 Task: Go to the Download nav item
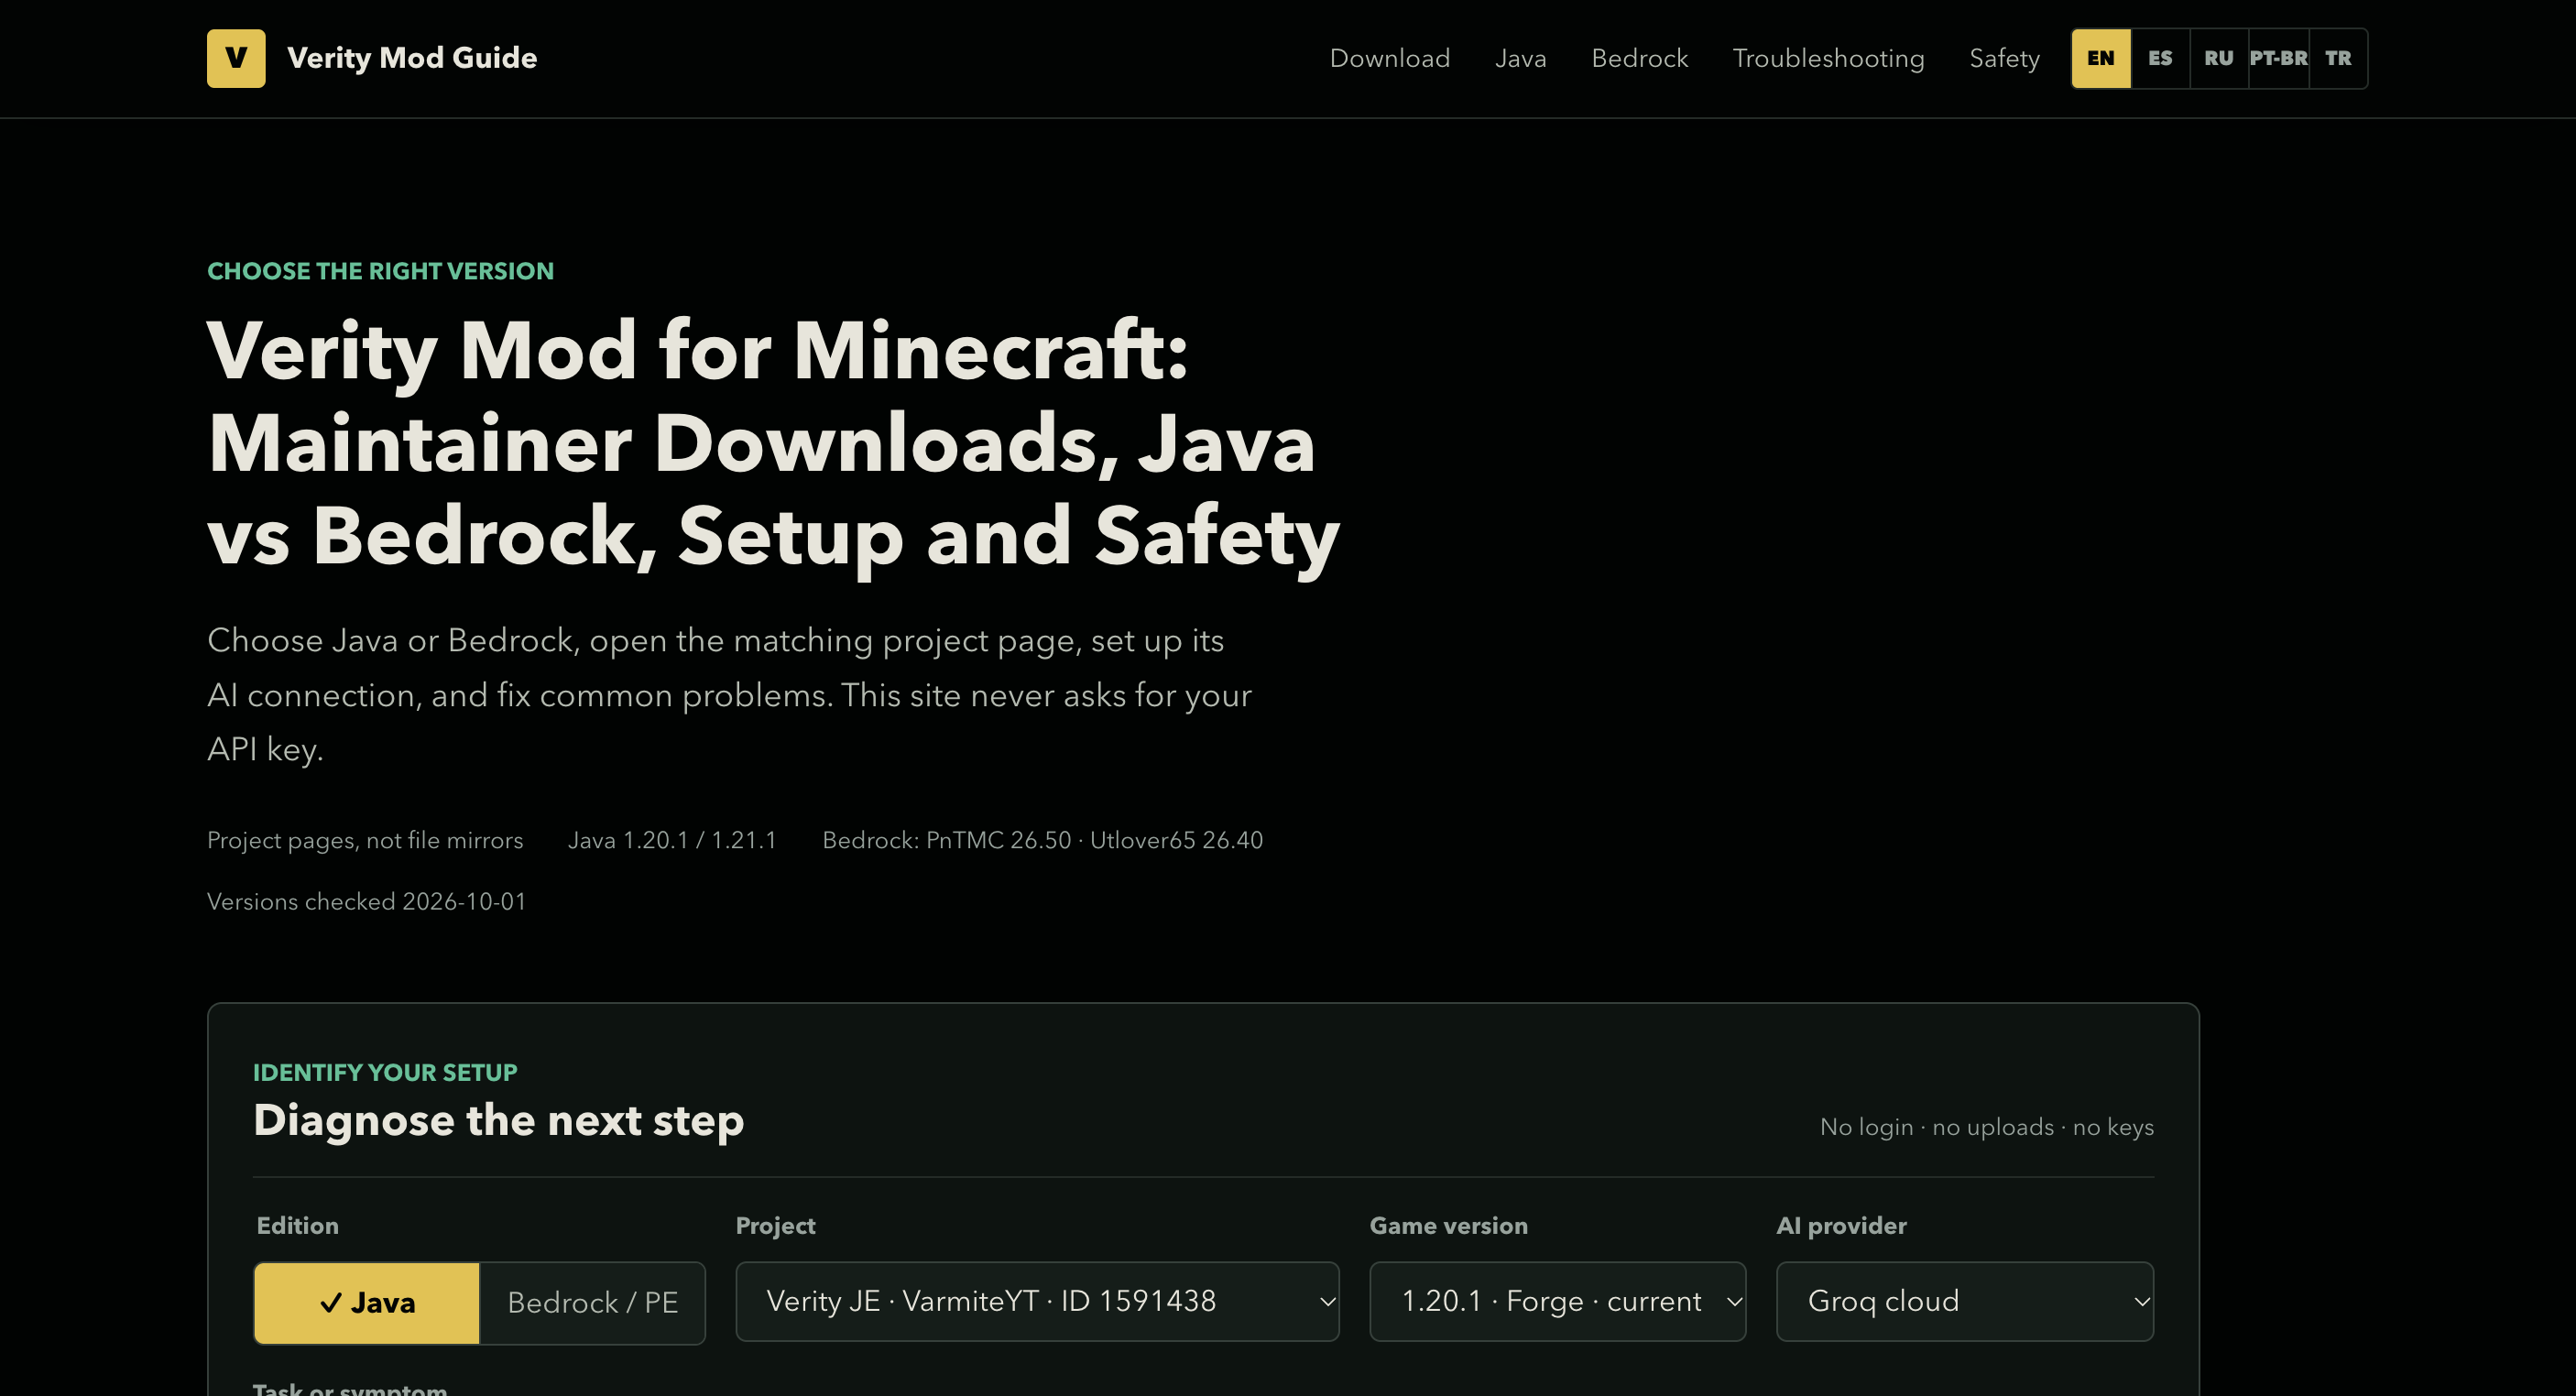click(1389, 58)
